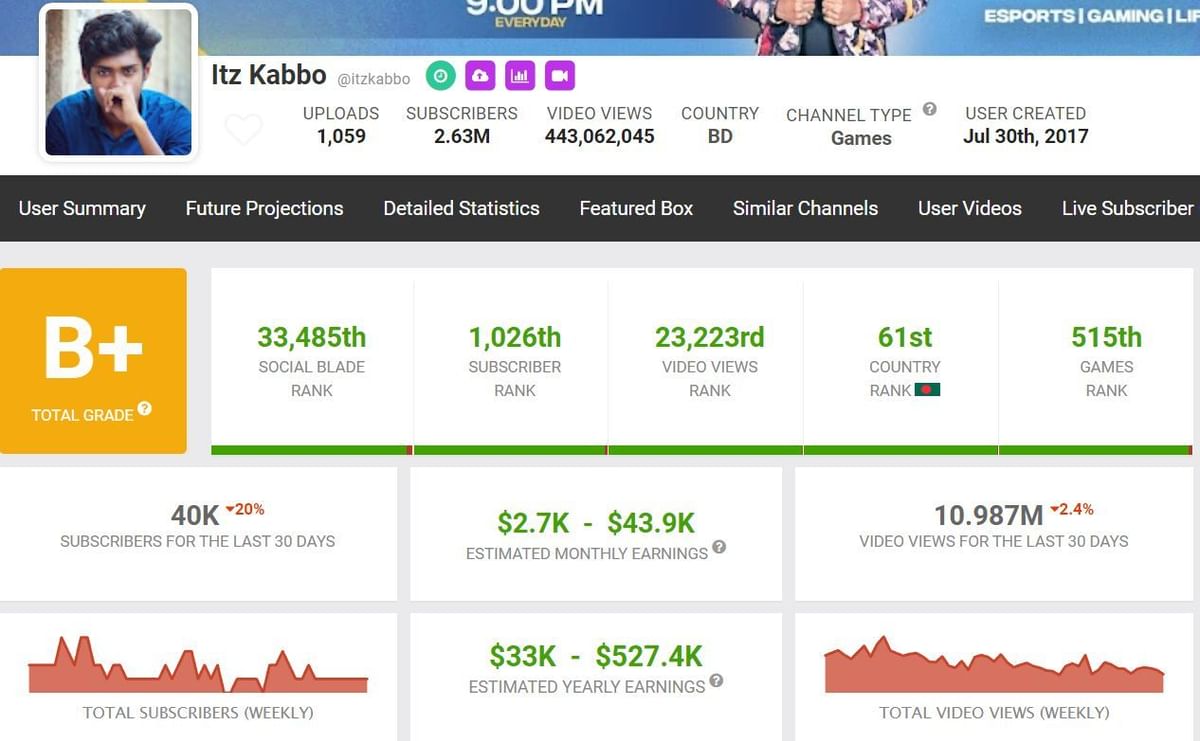Click the Estimated Monthly Earnings help icon

click(720, 547)
